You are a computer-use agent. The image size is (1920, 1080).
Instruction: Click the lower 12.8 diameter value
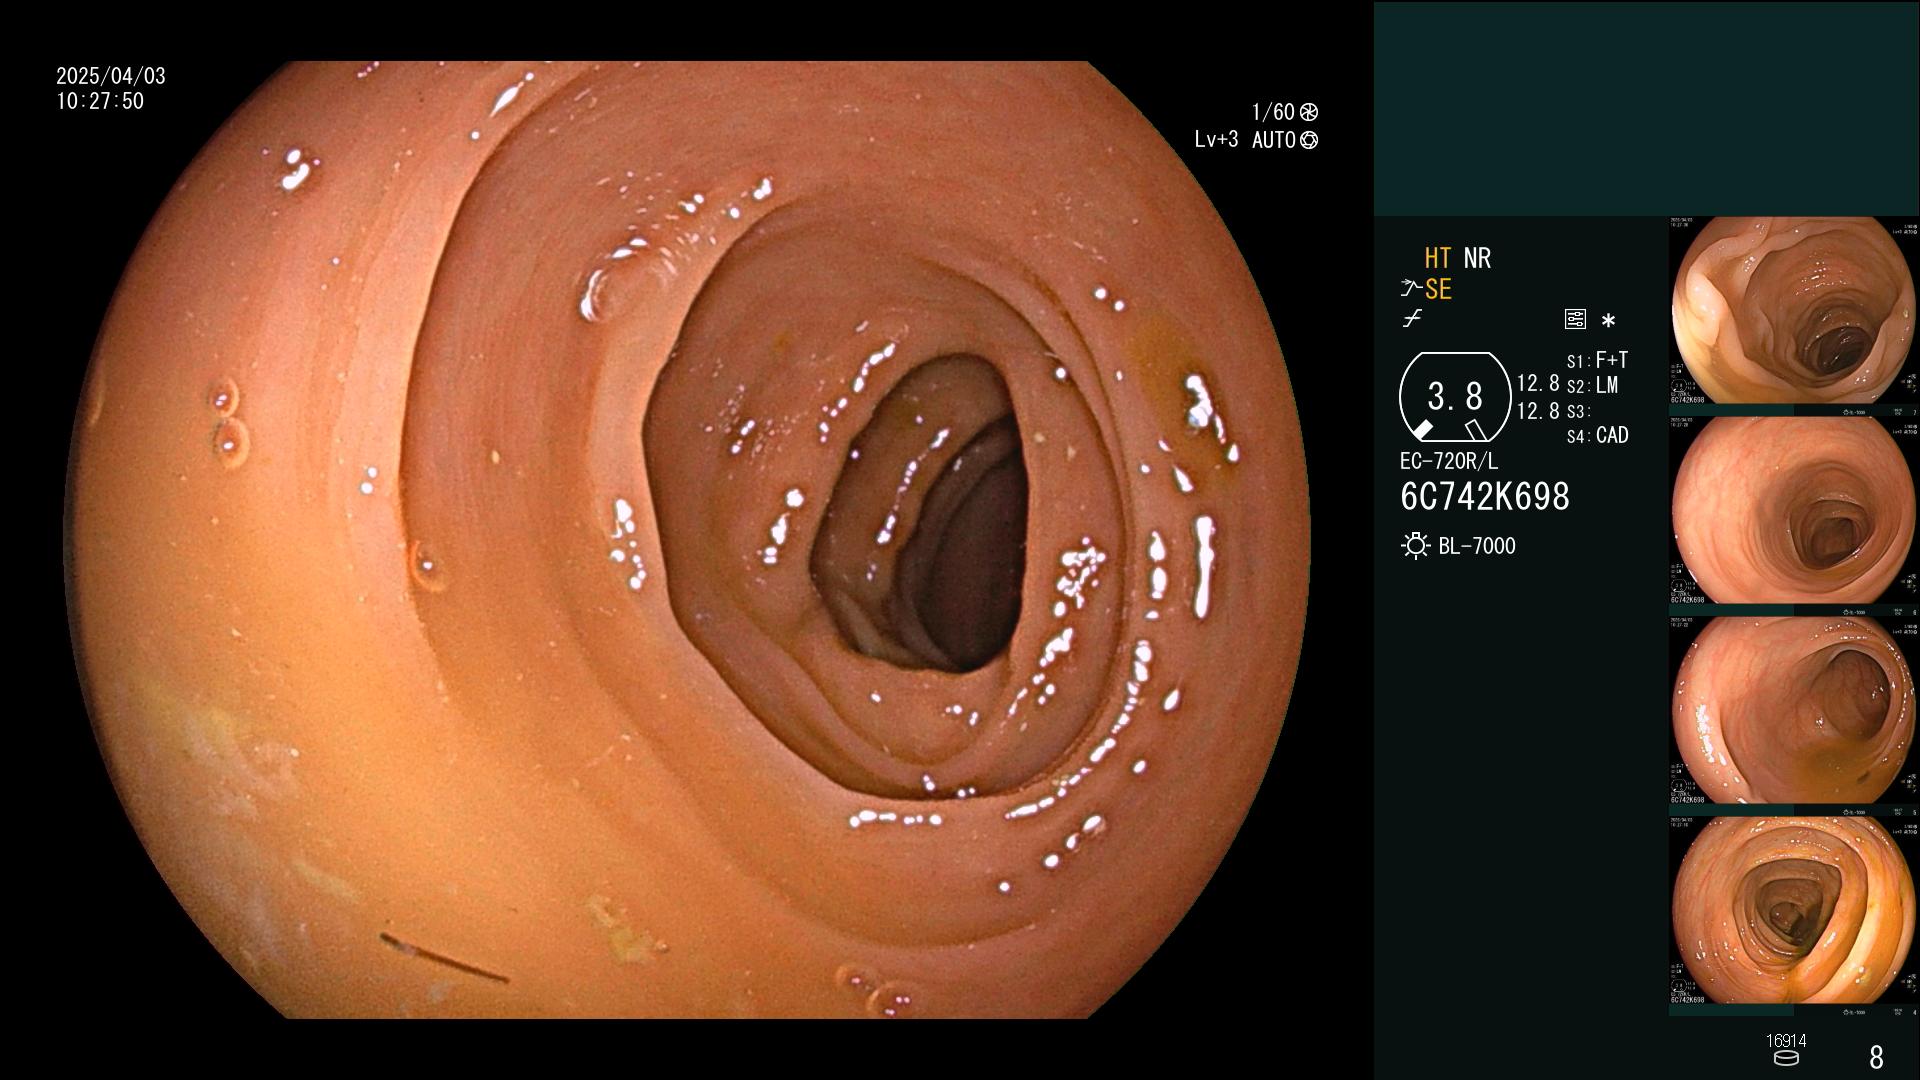click(1538, 410)
